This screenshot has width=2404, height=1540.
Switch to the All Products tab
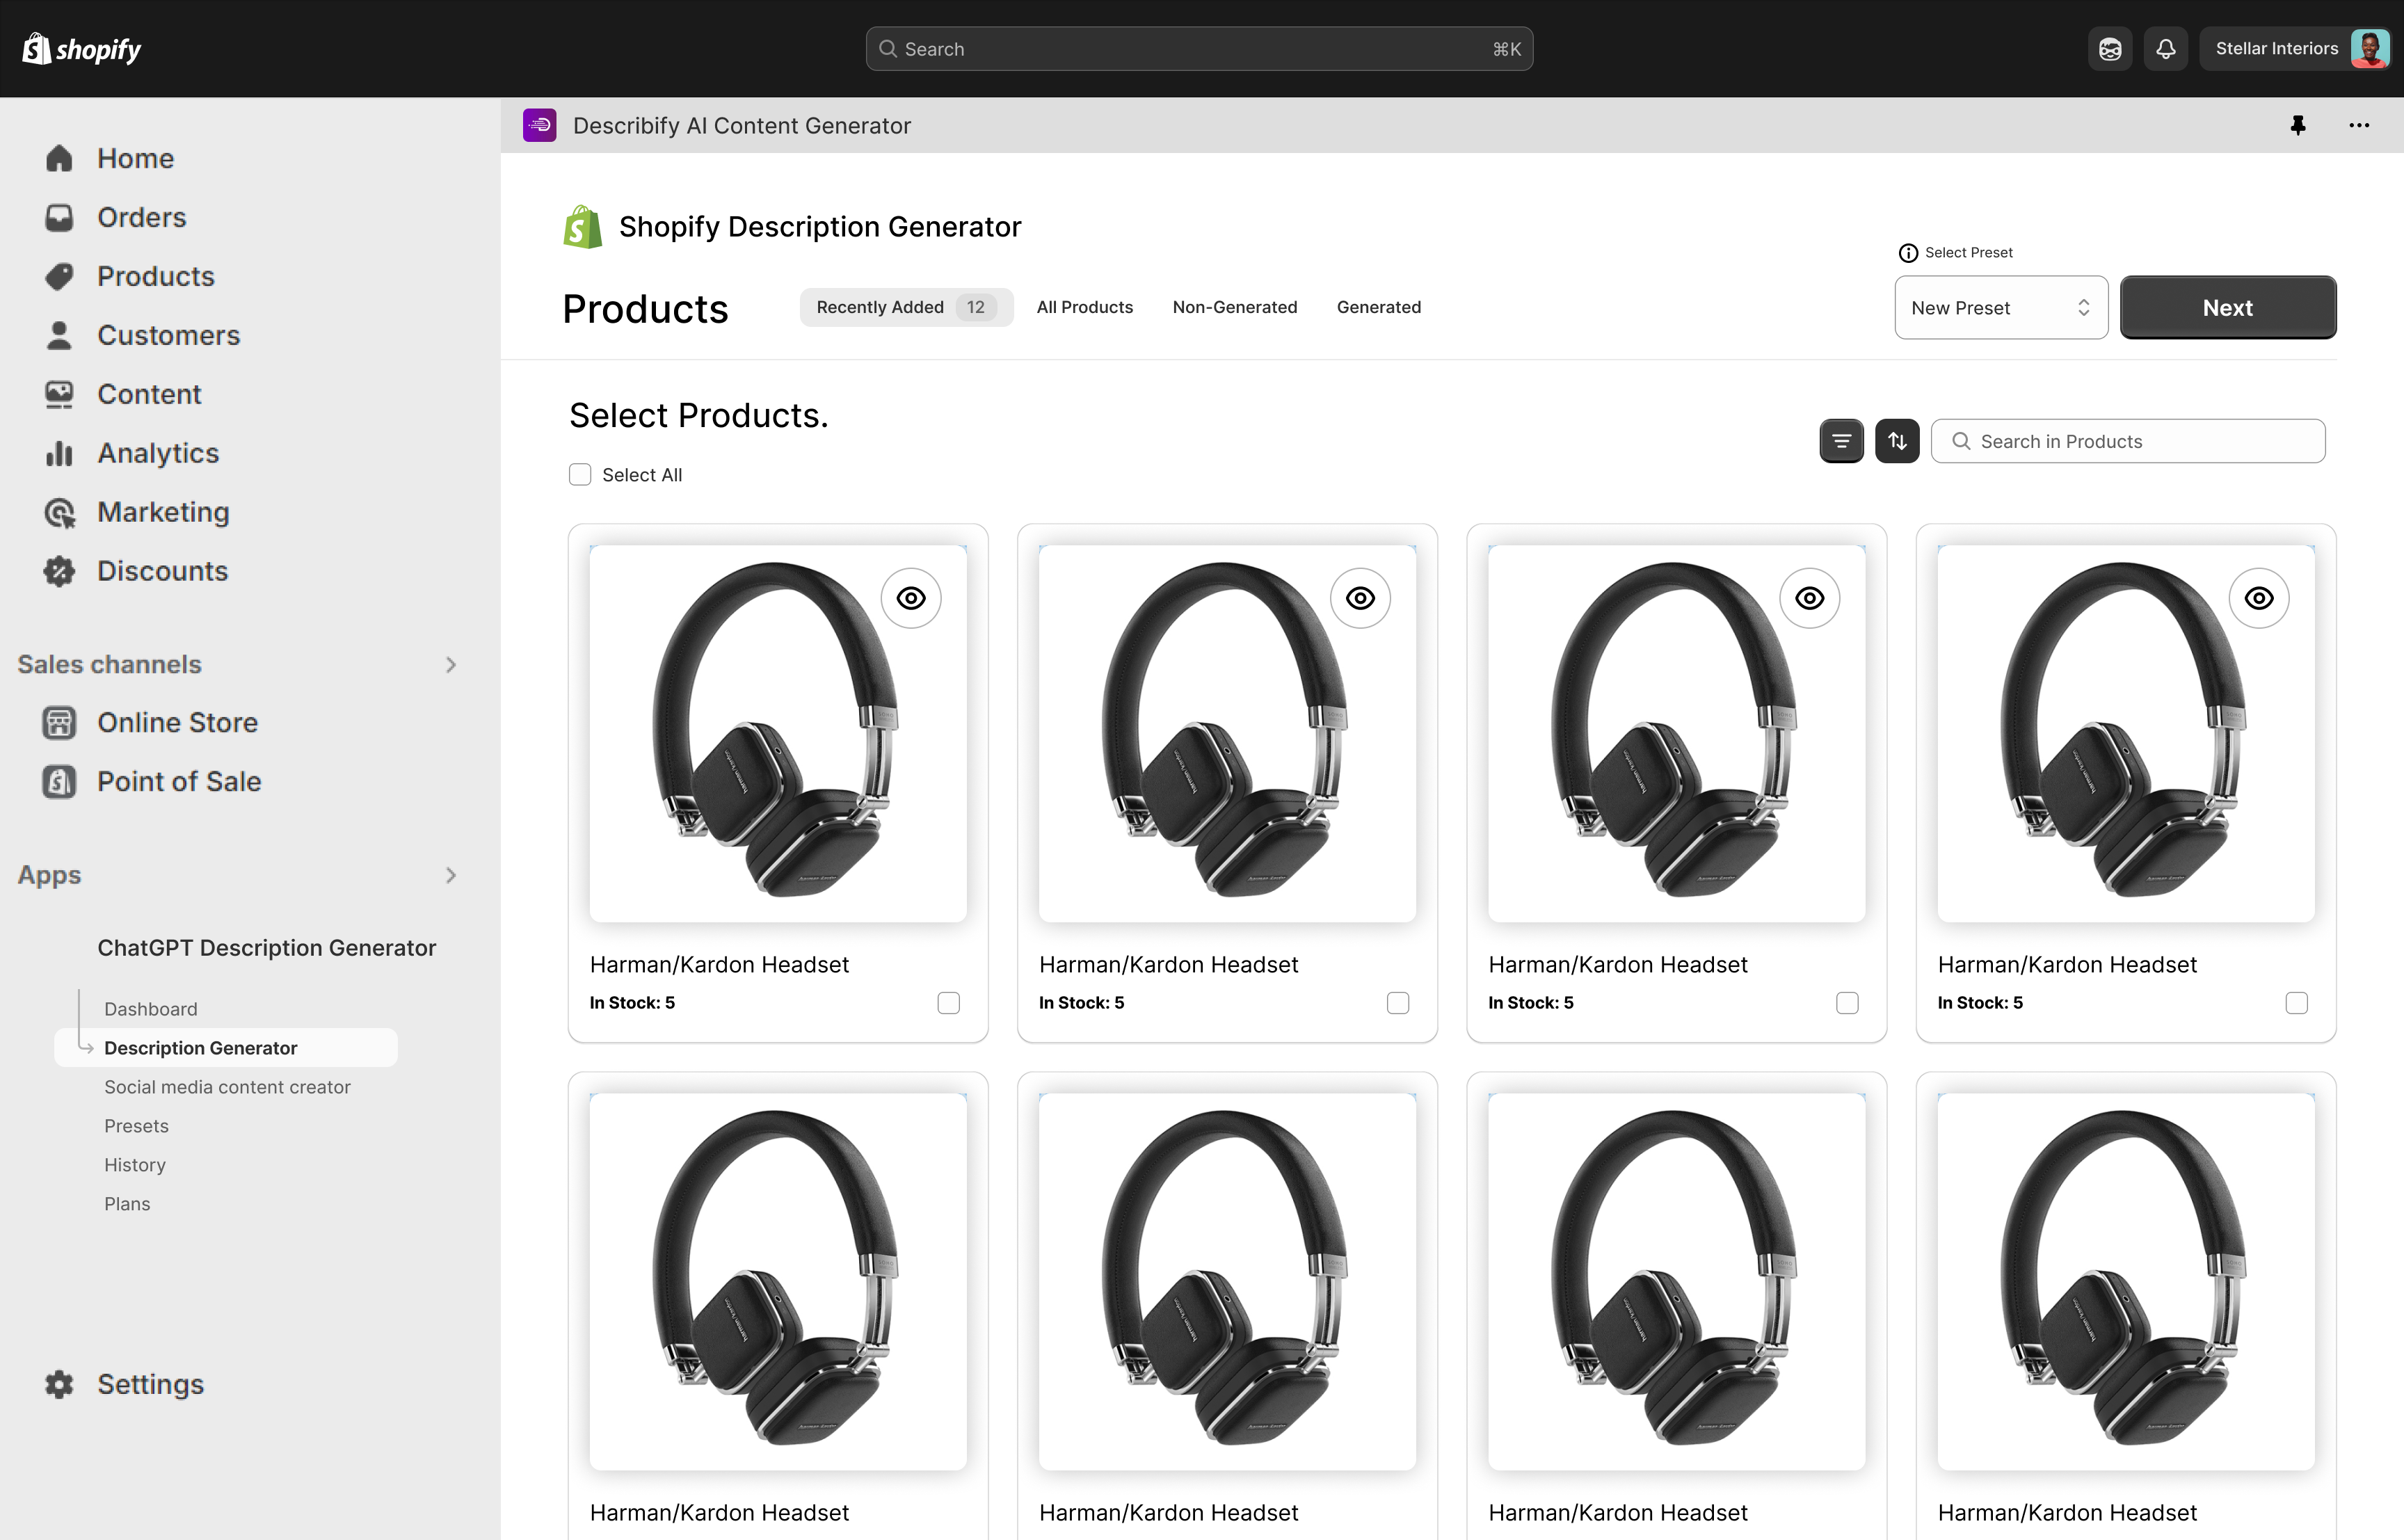pyautogui.click(x=1084, y=307)
